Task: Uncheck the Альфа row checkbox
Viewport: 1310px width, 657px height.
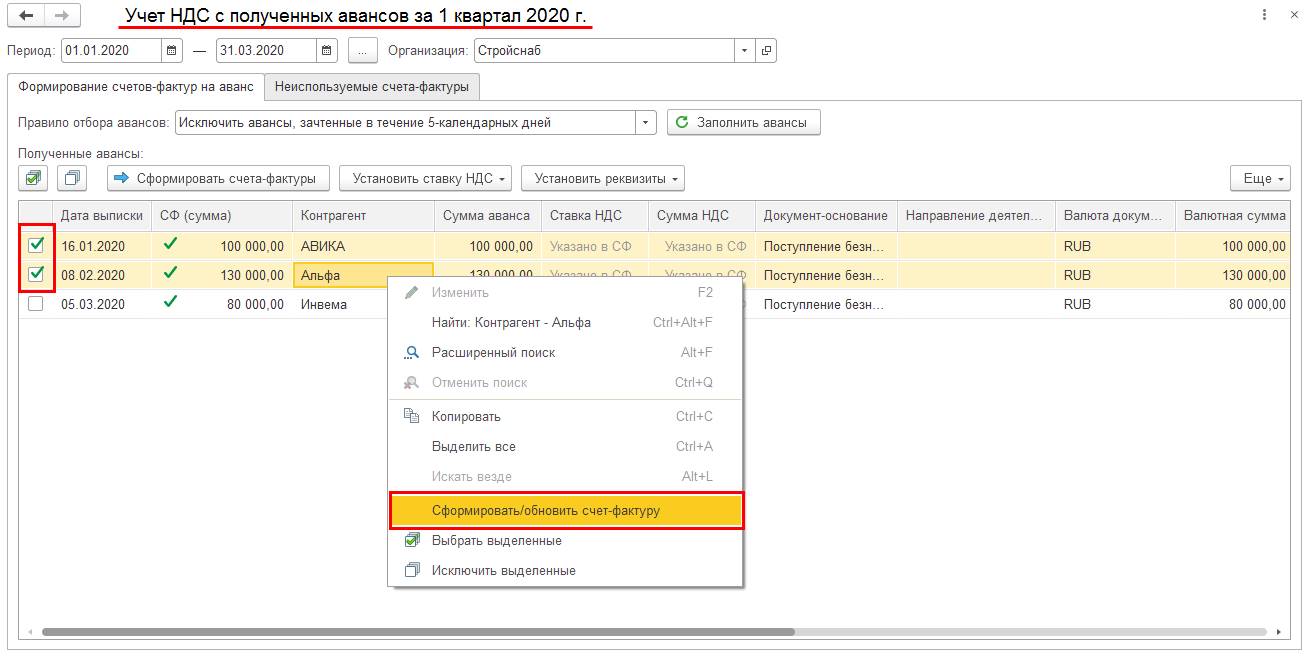Action: [x=36, y=274]
